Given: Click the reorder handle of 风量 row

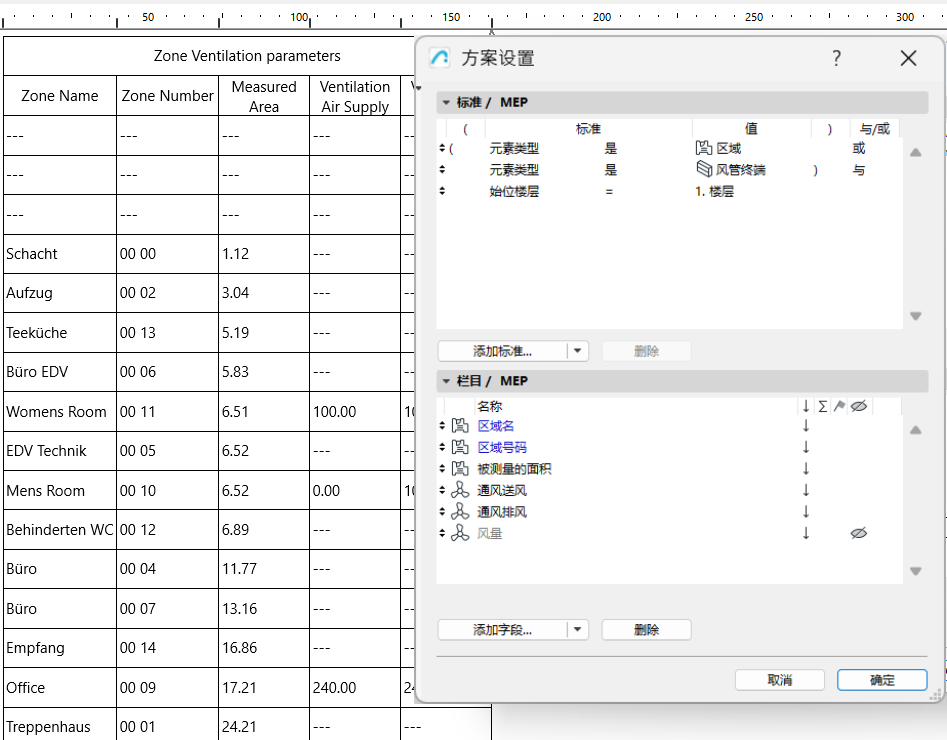Looking at the screenshot, I should click(x=442, y=533).
